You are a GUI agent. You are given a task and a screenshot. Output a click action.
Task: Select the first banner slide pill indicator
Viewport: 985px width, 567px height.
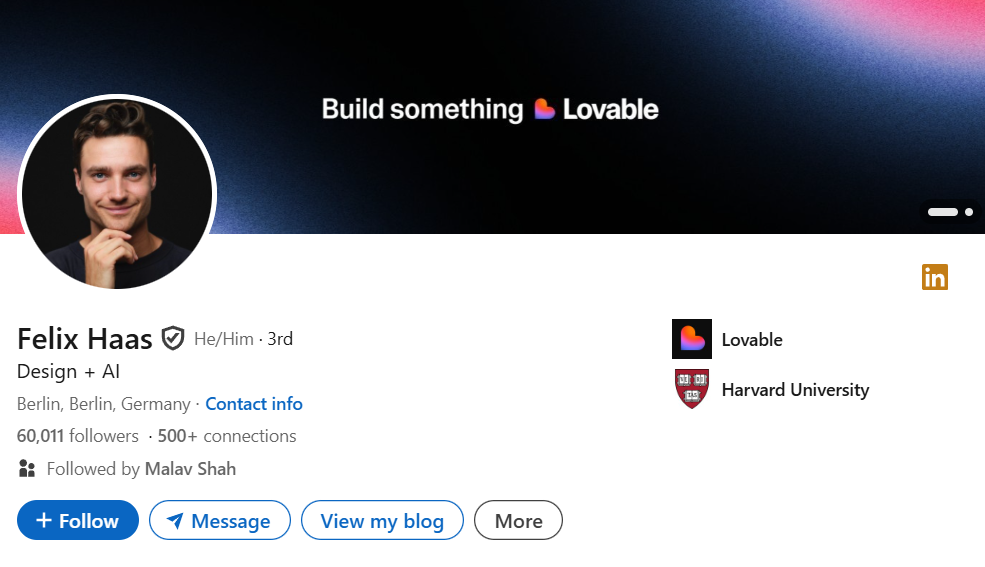[942, 212]
